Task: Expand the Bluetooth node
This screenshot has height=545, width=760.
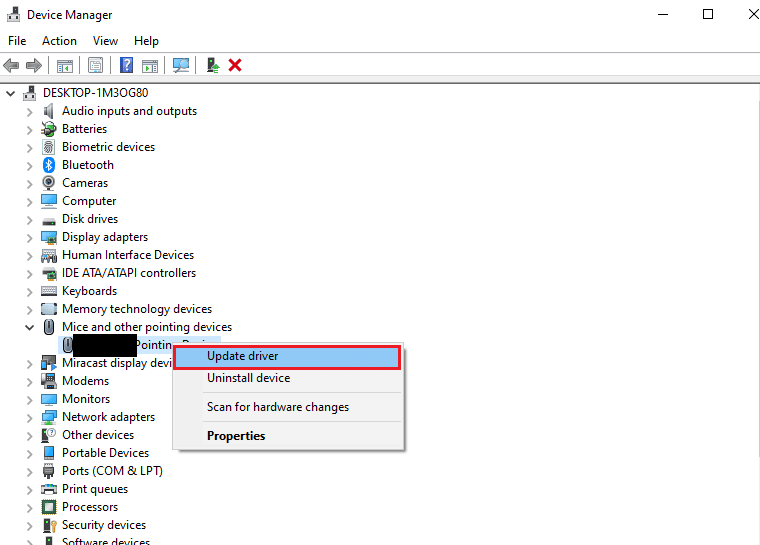Action: tap(29, 166)
